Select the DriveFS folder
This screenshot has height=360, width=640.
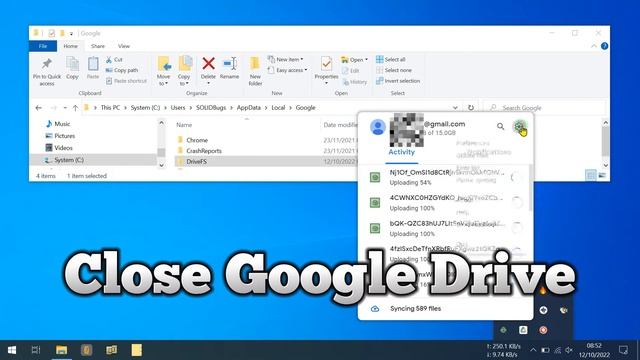tap(196, 161)
